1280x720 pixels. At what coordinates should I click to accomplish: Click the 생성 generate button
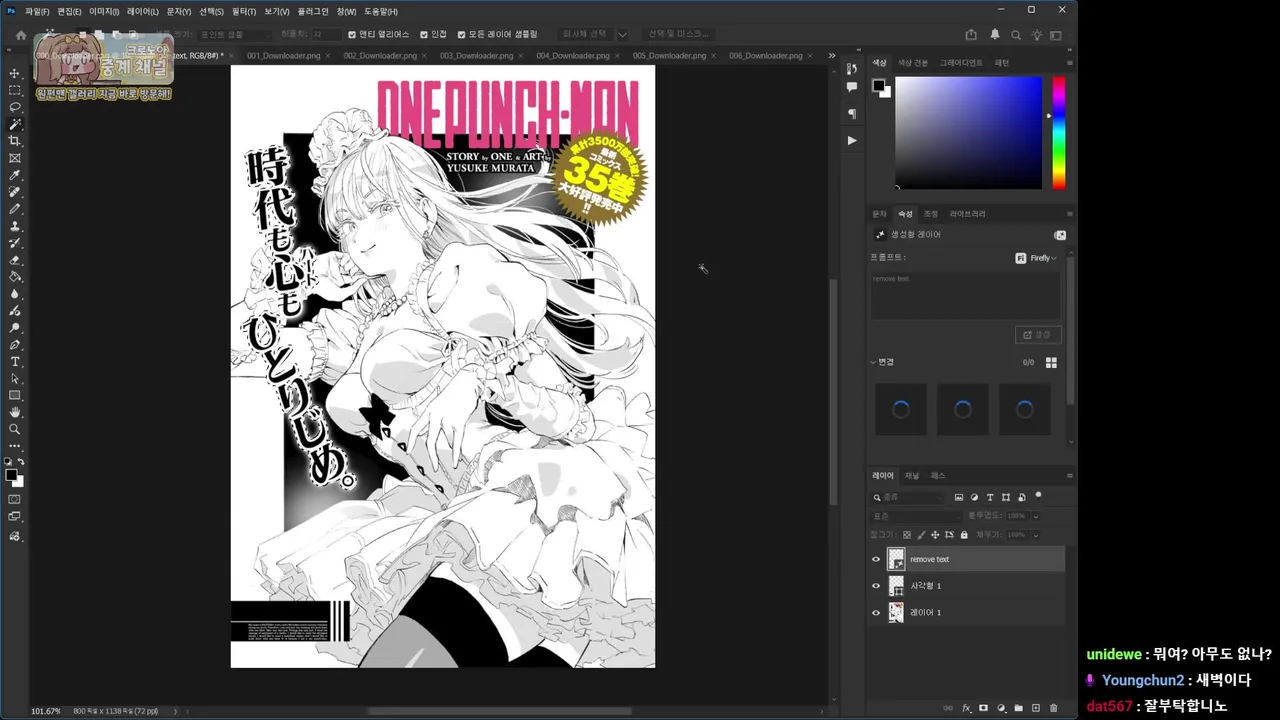point(1038,335)
